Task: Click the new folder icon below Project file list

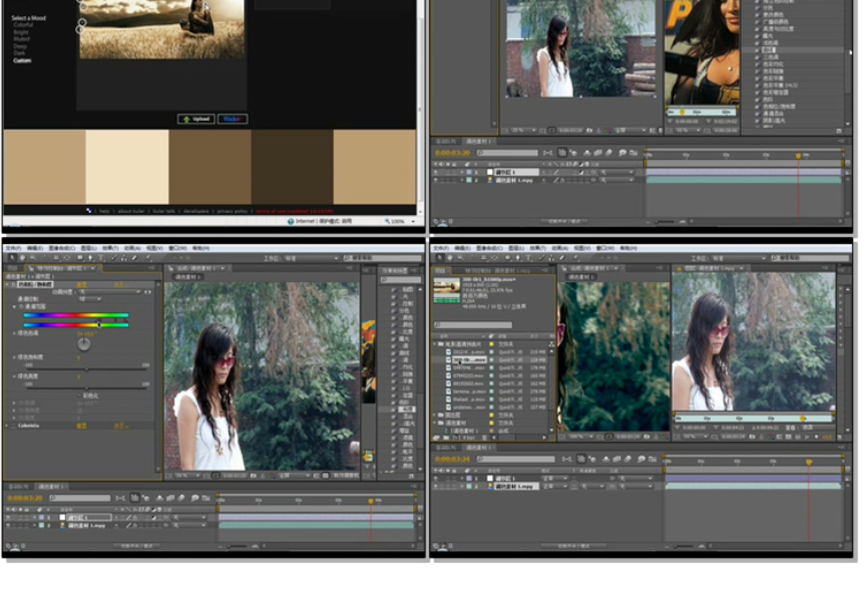Action: tap(447, 439)
